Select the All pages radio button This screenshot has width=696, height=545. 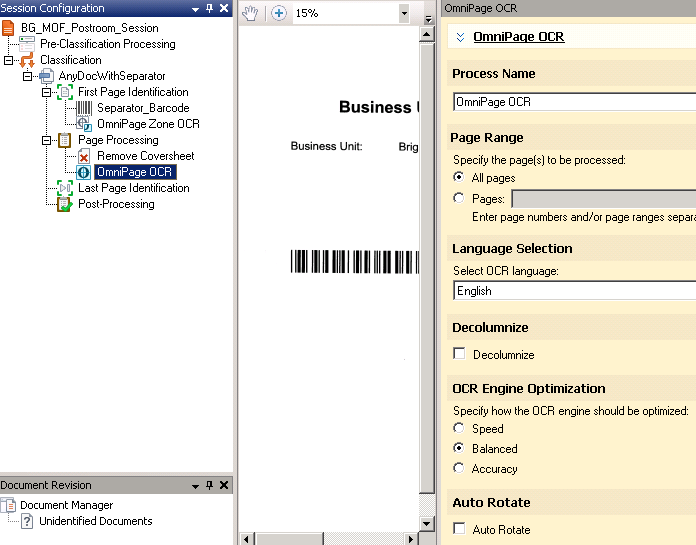click(459, 177)
